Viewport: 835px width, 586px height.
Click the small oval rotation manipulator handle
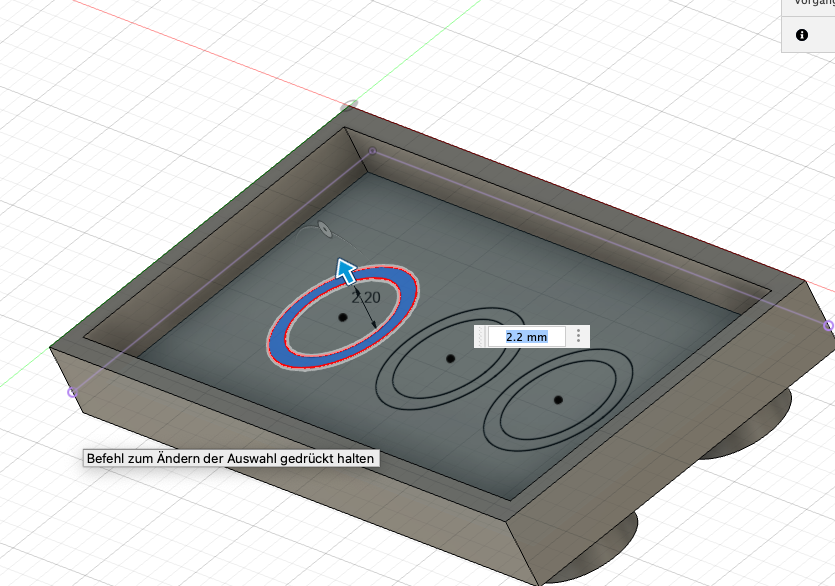click(x=325, y=230)
